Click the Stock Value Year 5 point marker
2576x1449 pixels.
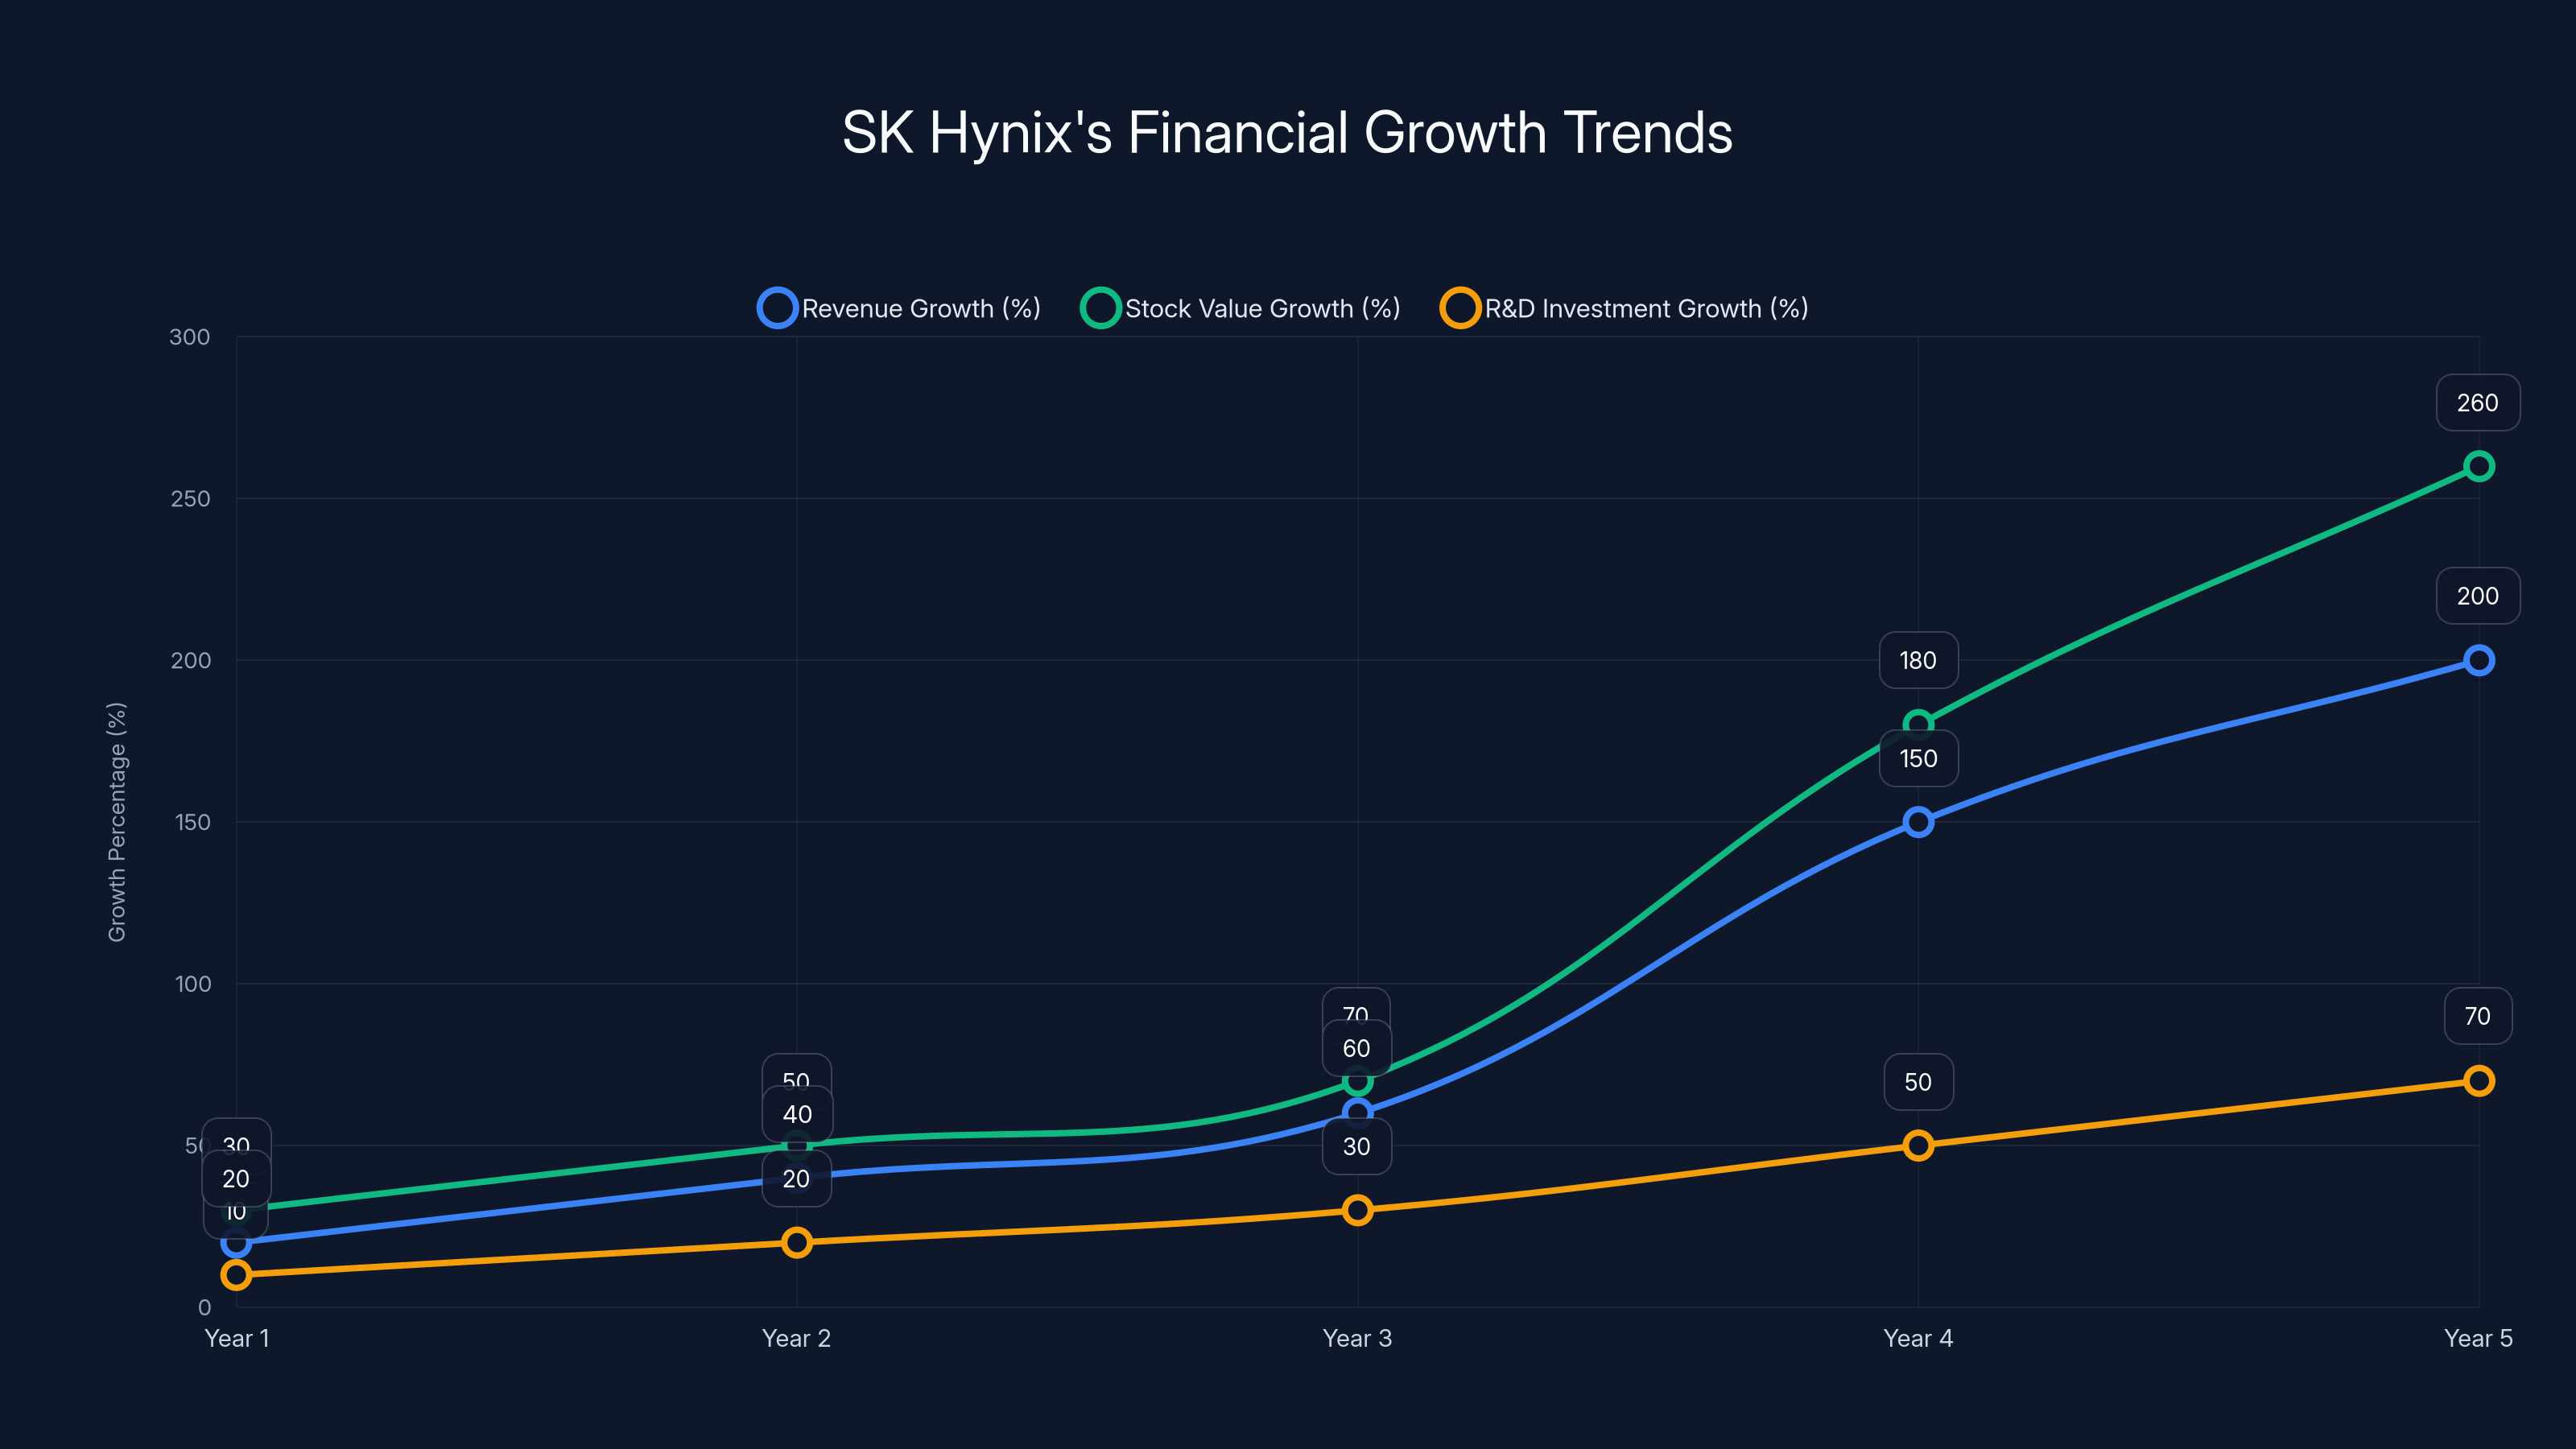pyautogui.click(x=2478, y=466)
